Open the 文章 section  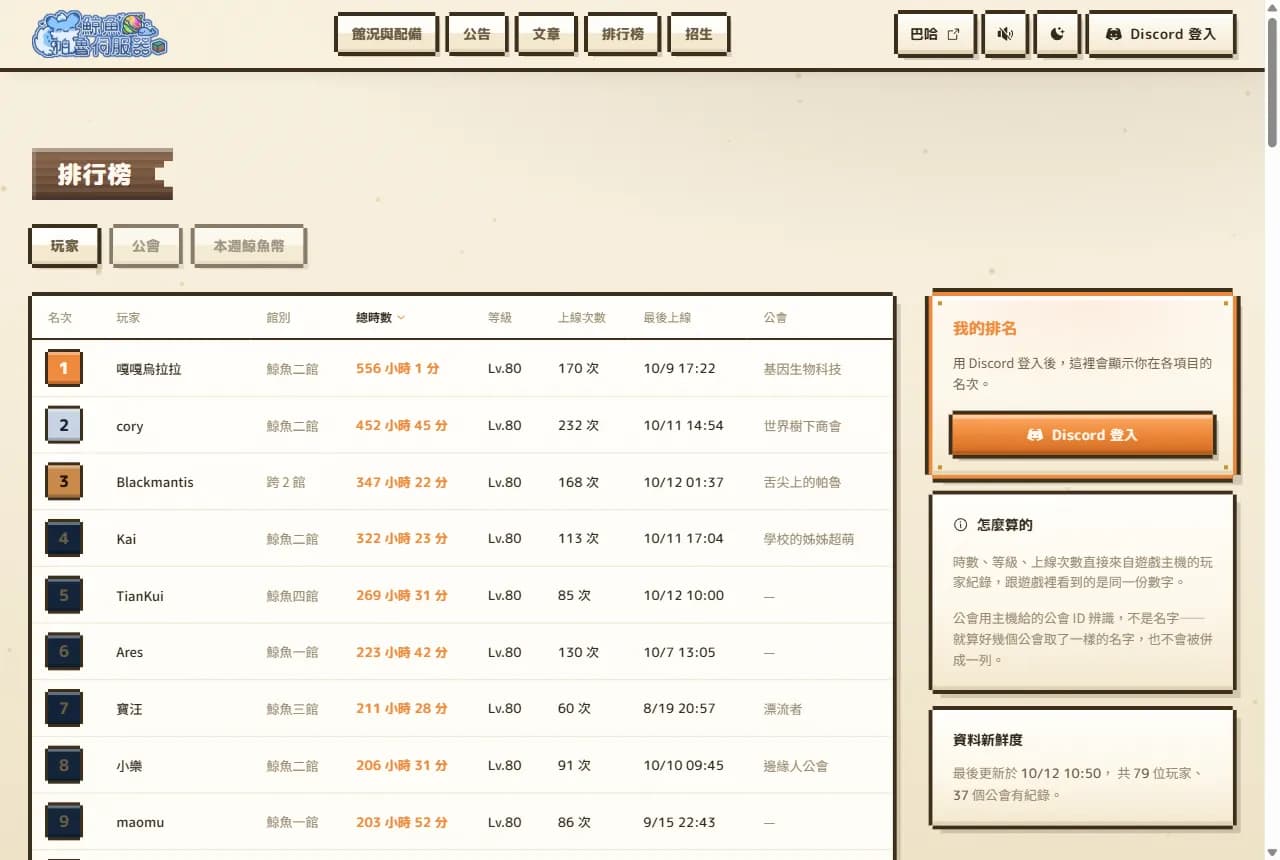[x=546, y=34]
